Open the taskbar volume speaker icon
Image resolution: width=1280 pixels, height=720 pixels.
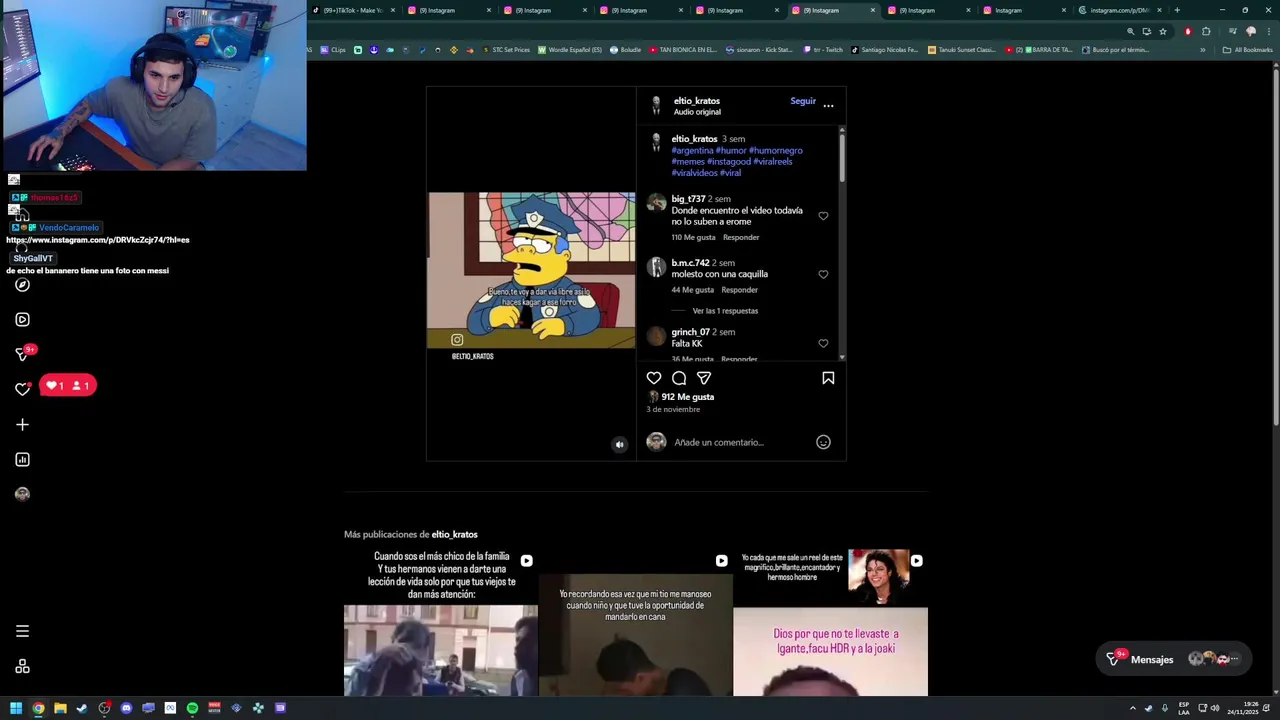(x=1215, y=708)
